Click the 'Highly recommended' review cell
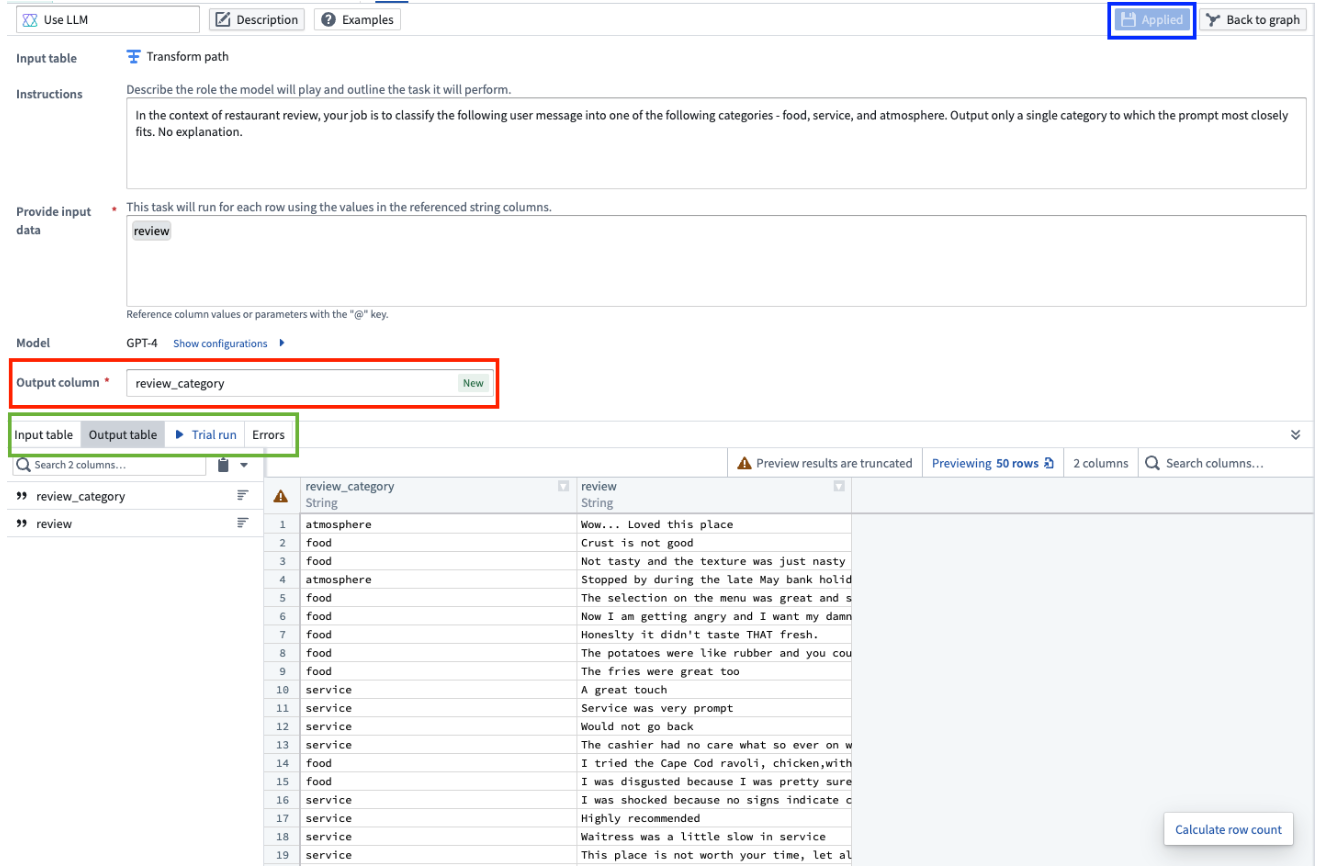Screen dimensions: 1318x868 tap(714, 818)
